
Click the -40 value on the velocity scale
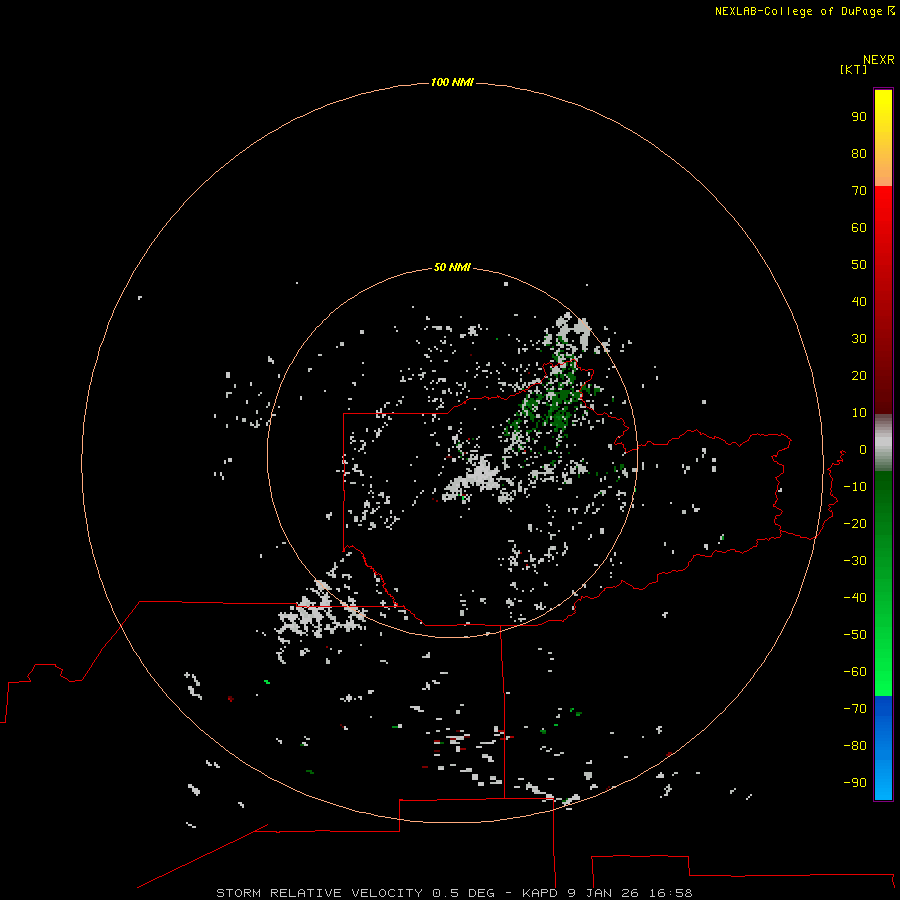855,598
